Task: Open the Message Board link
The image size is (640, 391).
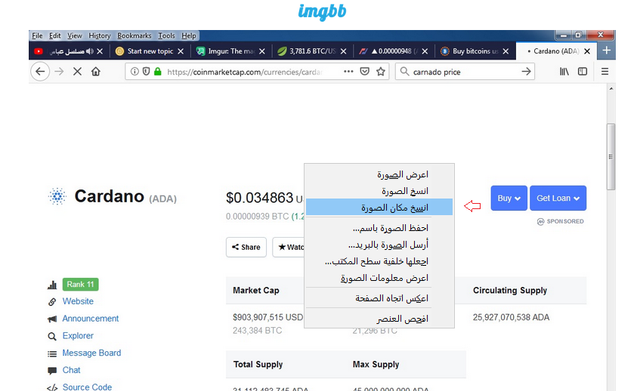Action: (91, 353)
